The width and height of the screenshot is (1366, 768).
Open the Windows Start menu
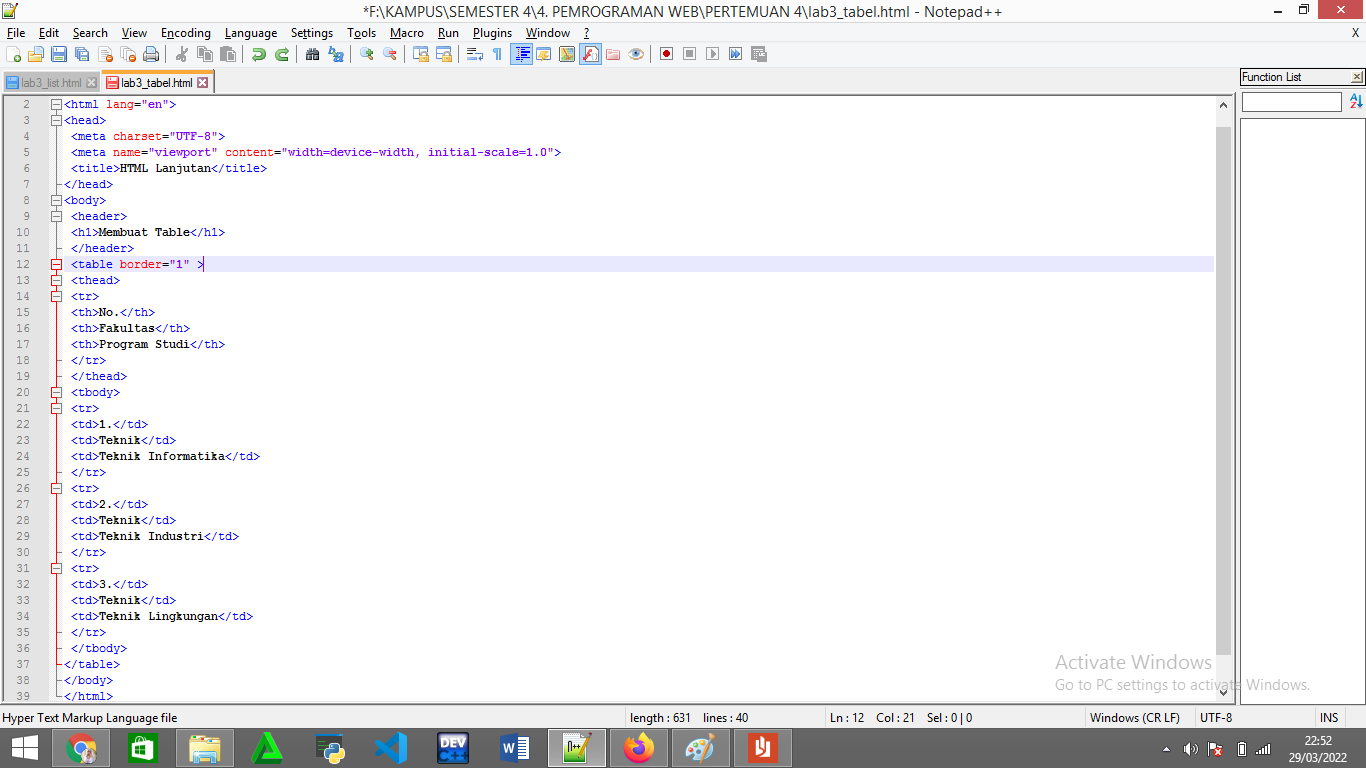(22, 747)
